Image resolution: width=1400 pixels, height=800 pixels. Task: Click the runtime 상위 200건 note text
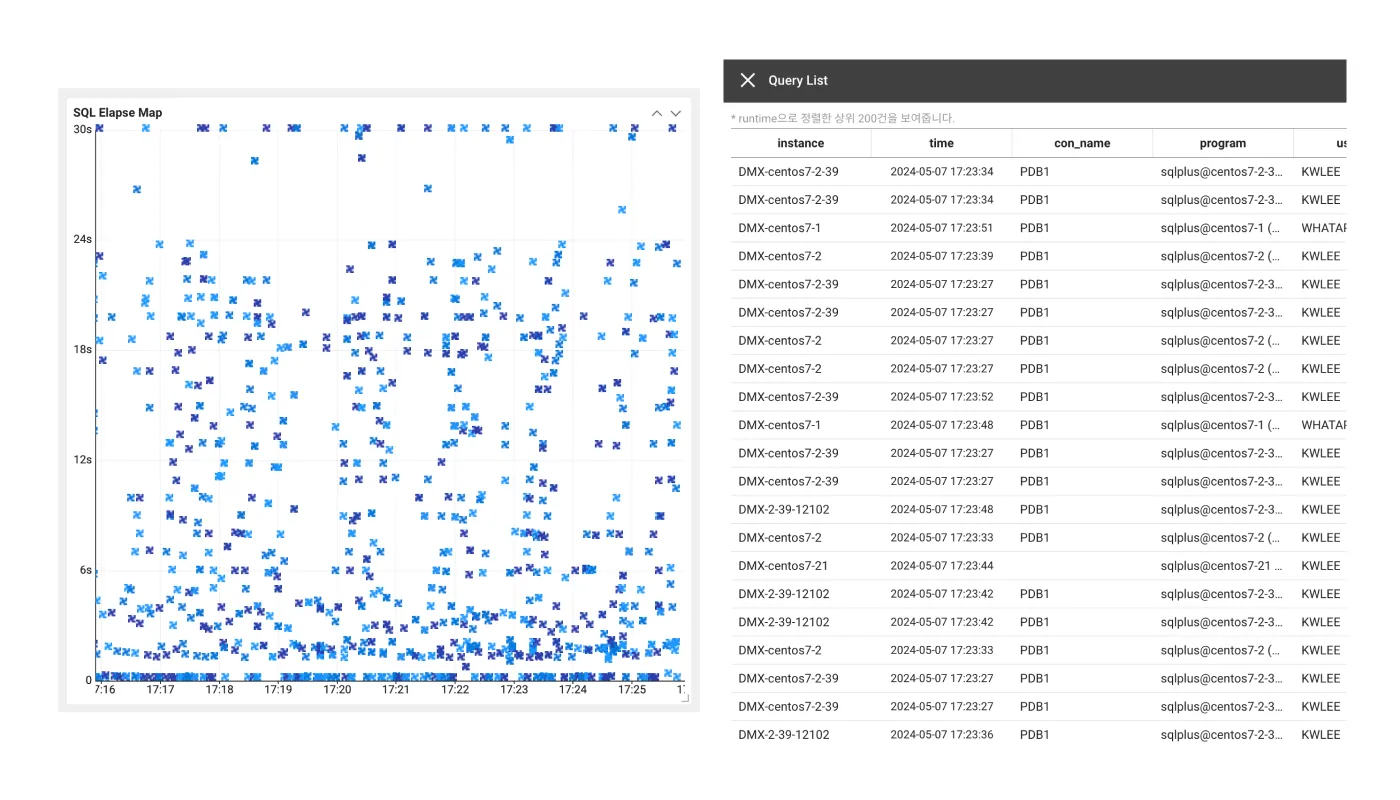coord(843,118)
